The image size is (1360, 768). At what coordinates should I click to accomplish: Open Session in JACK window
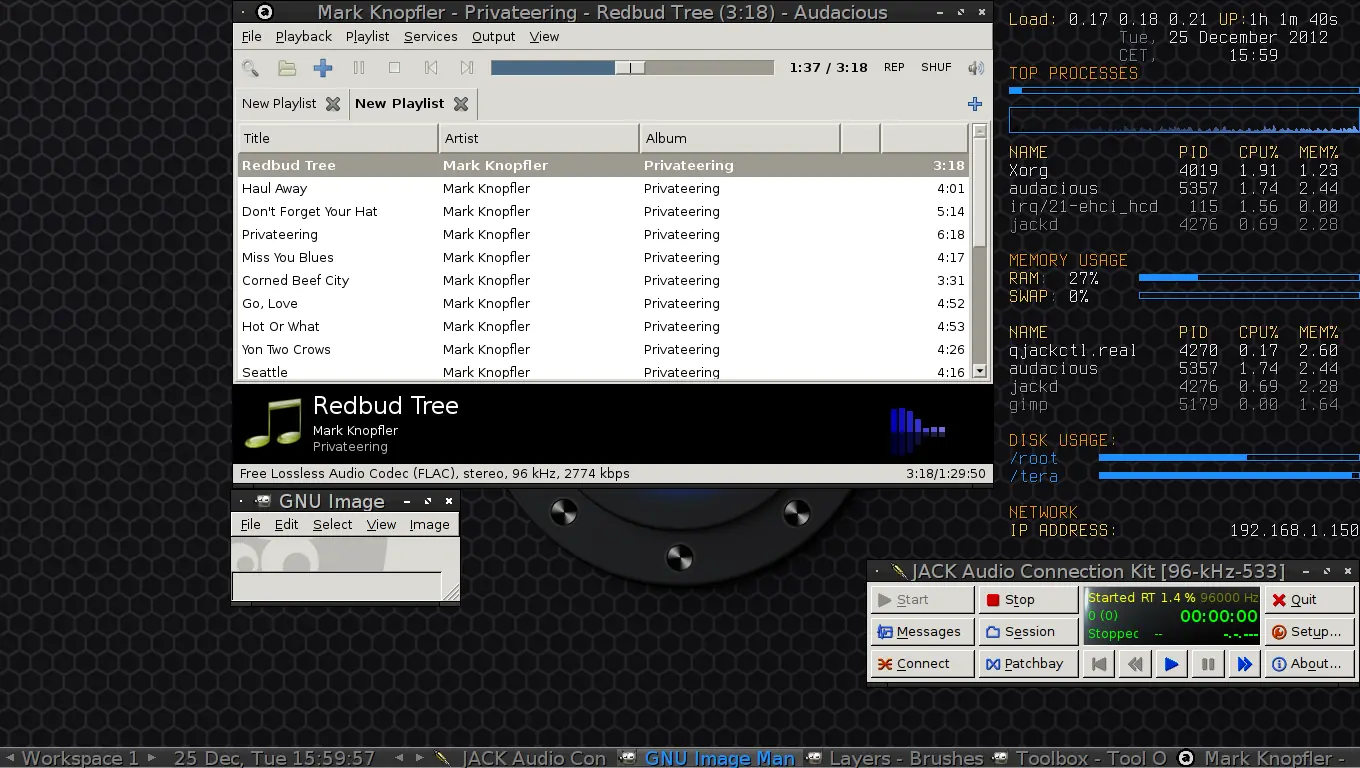click(x=1028, y=632)
